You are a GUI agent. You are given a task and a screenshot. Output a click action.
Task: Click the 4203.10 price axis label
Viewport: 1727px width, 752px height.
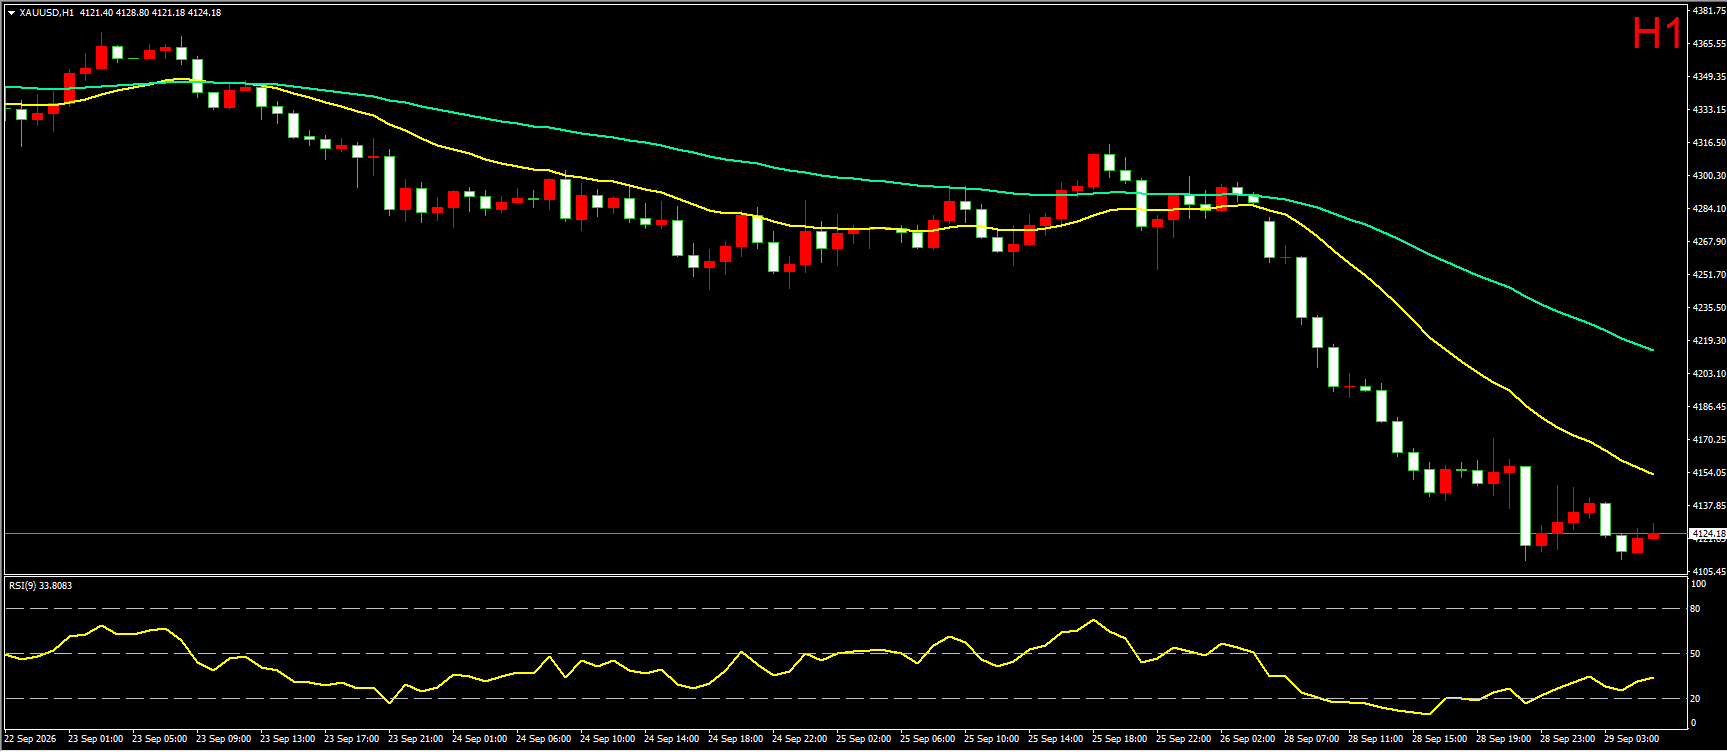coord(1708,374)
